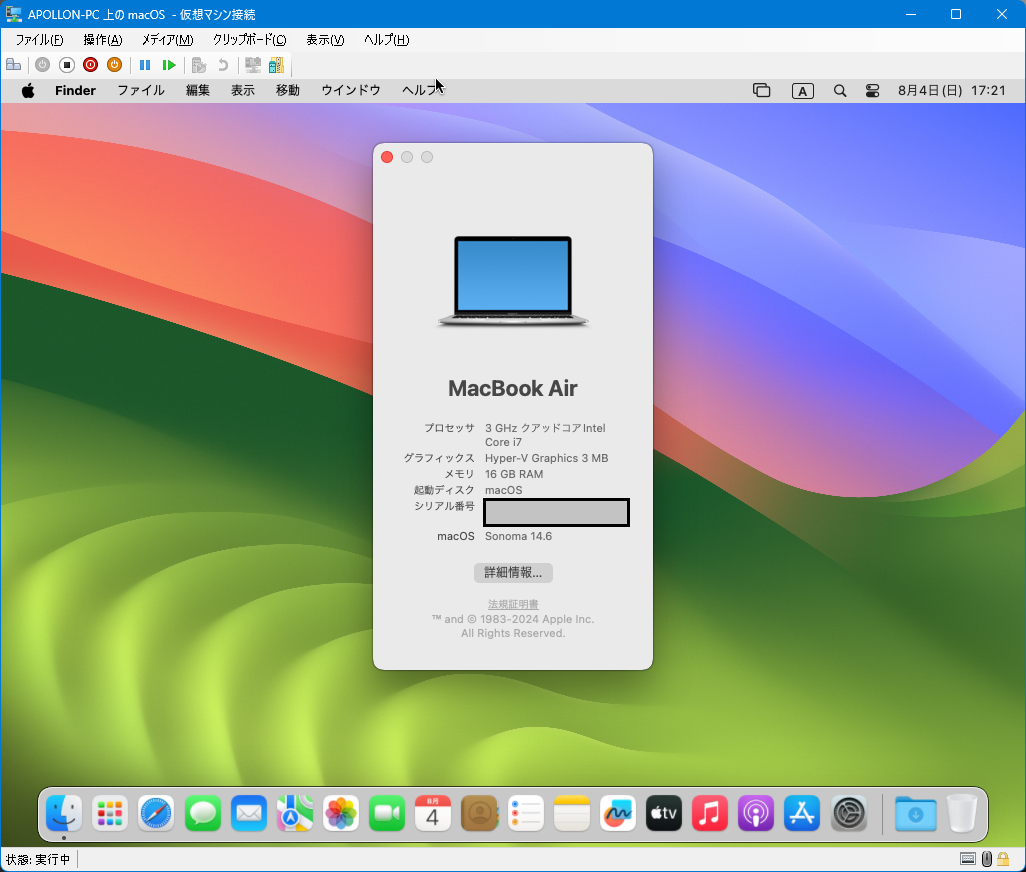Click the orange Save state icon

(x=115, y=65)
